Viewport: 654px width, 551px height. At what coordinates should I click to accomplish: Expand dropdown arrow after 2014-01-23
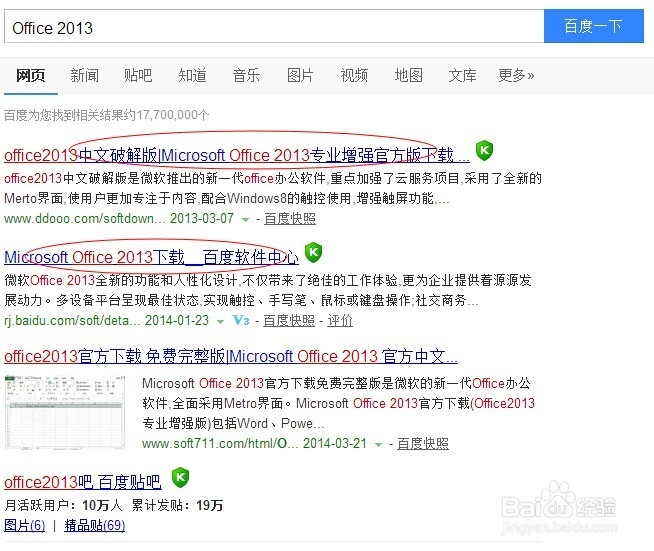pos(220,321)
